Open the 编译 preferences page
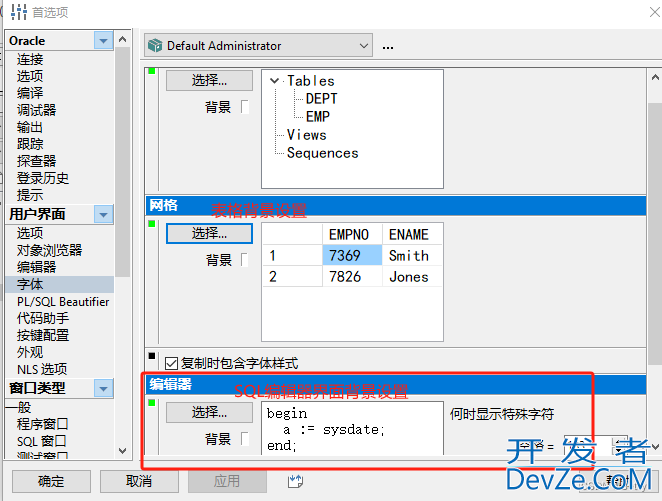This screenshot has height=501, width=662. tap(30, 93)
